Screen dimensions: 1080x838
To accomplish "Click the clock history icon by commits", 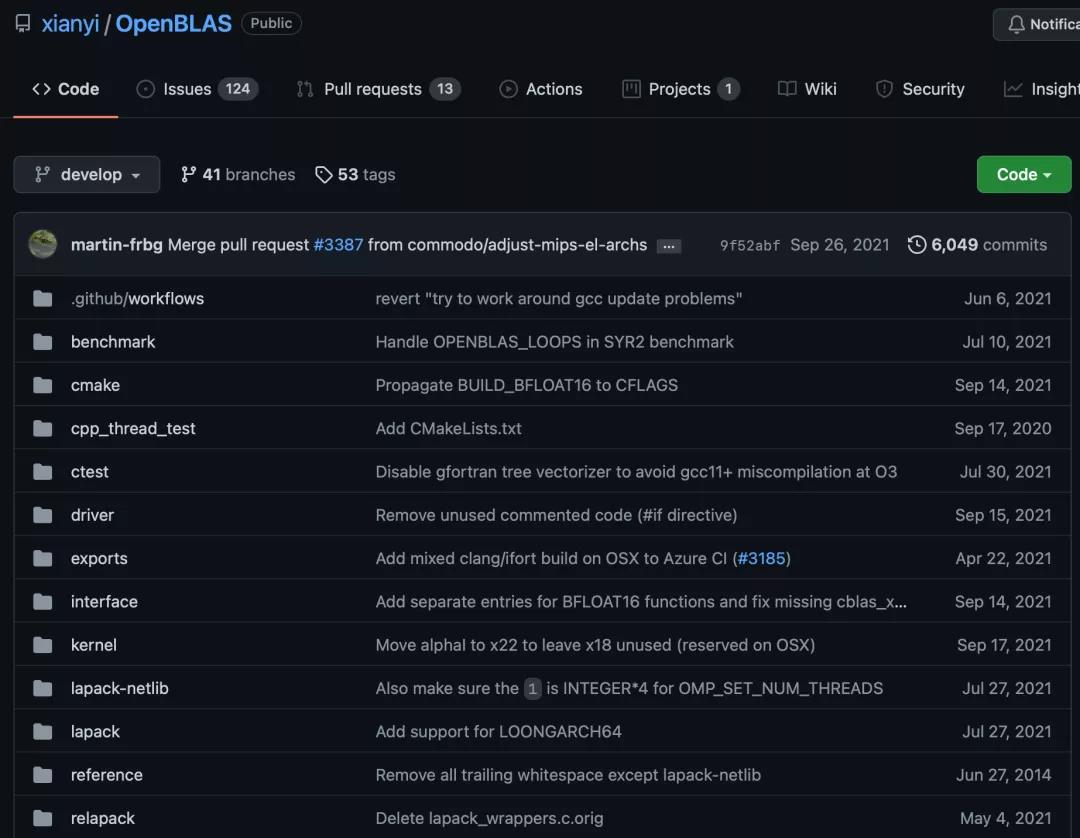I will pyautogui.click(x=916, y=245).
